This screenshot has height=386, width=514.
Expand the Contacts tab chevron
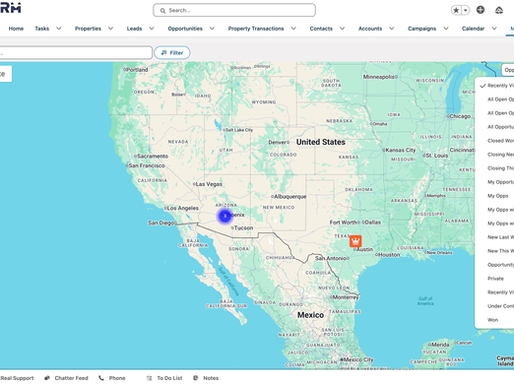pos(342,29)
